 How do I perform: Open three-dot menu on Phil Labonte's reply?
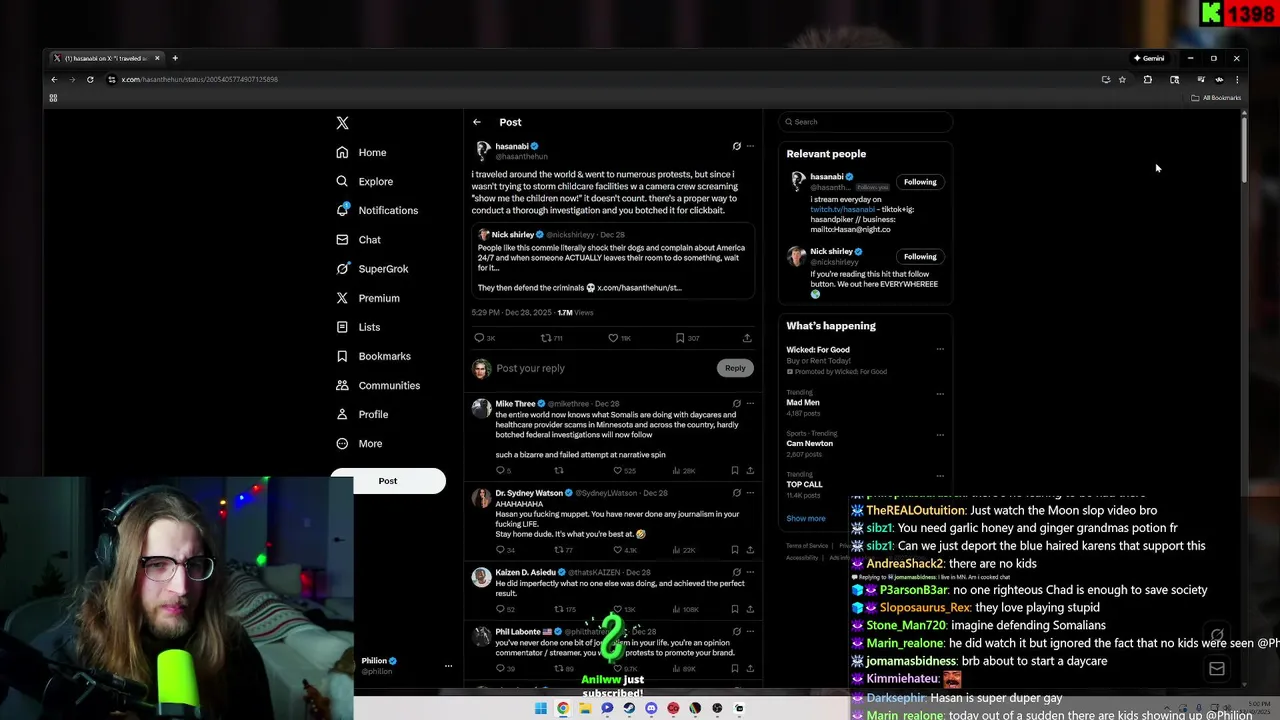pos(750,631)
